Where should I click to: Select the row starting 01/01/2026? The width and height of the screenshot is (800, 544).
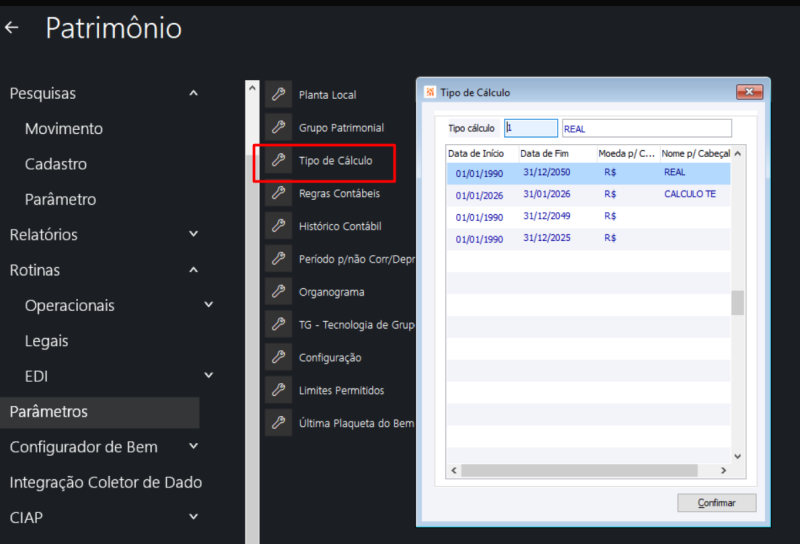(x=588, y=195)
